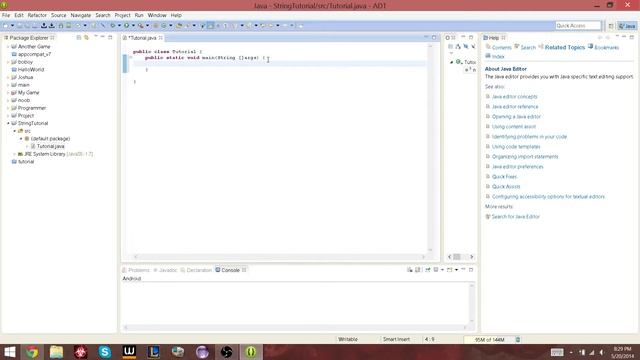The image size is (640, 360).
Task: Click the New Java Class toolbar icon
Action: pyautogui.click(x=163, y=25)
